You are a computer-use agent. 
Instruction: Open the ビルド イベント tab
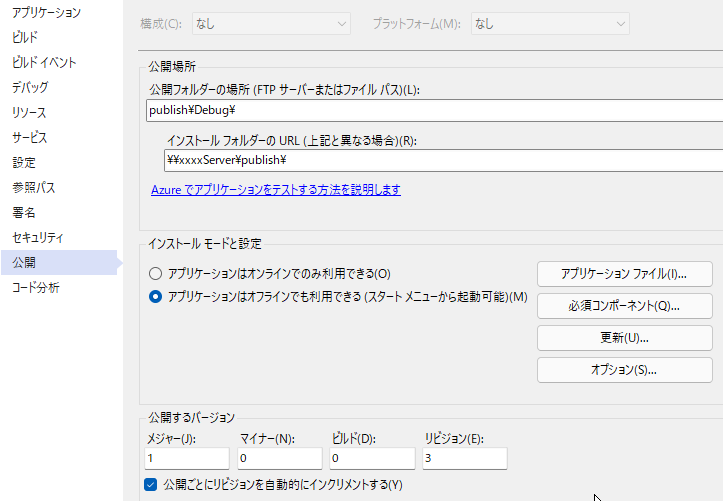(x=44, y=62)
